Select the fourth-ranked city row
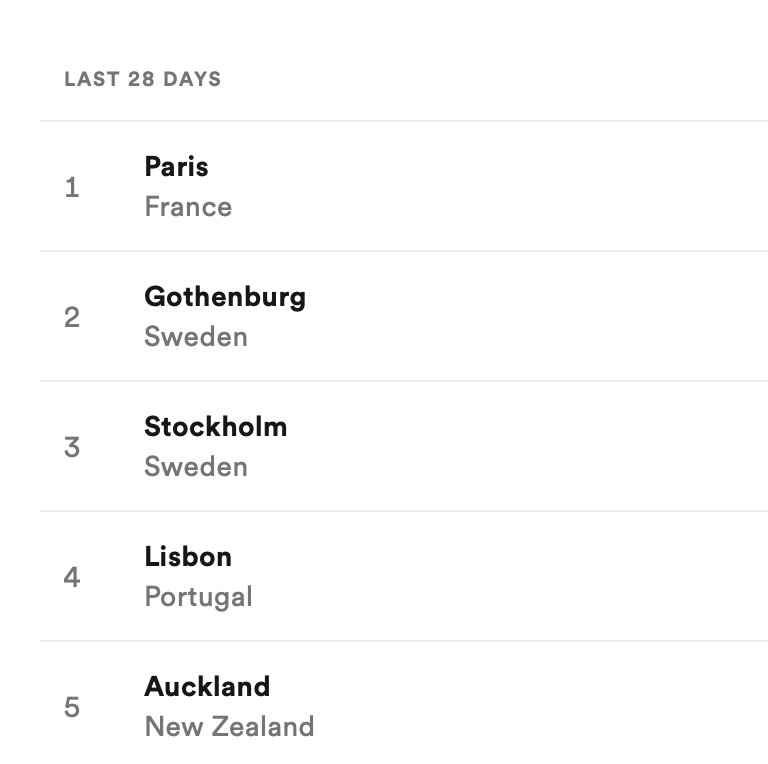The height and width of the screenshot is (764, 768). click(404, 576)
